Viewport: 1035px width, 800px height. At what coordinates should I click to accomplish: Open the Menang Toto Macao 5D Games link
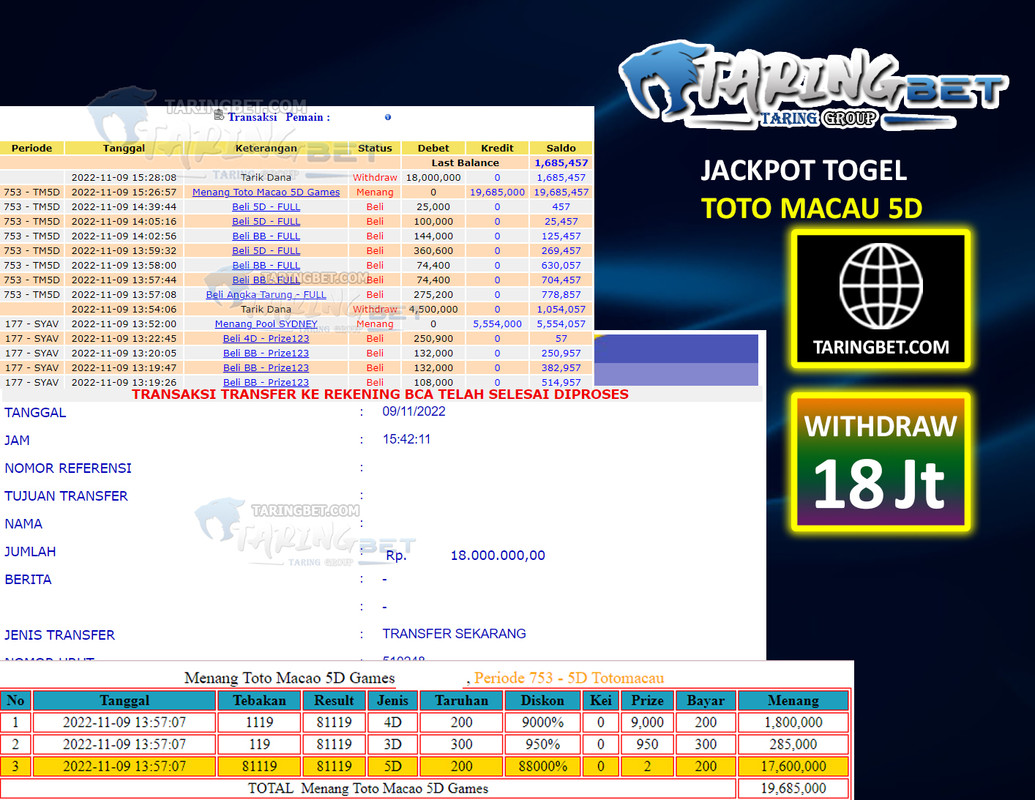pyautogui.click(x=266, y=192)
